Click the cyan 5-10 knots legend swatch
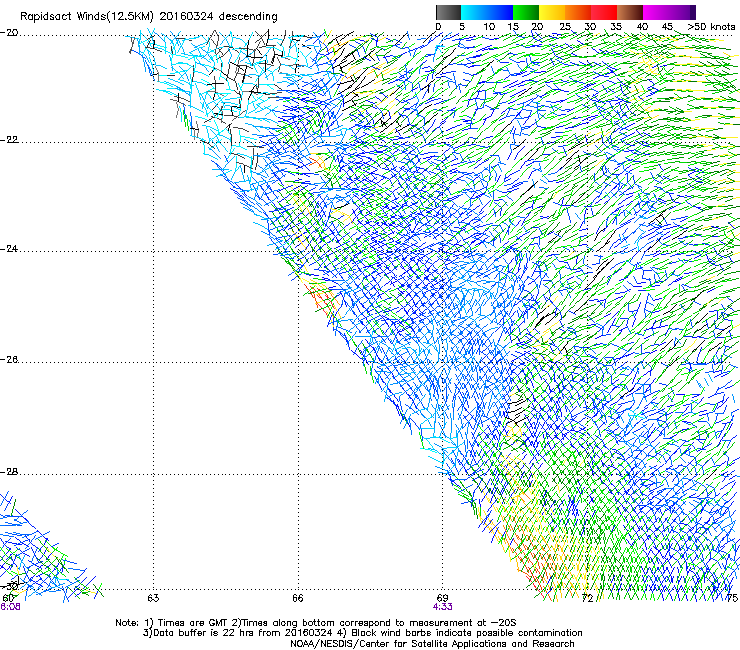This screenshot has width=740, height=650. [x=474, y=12]
